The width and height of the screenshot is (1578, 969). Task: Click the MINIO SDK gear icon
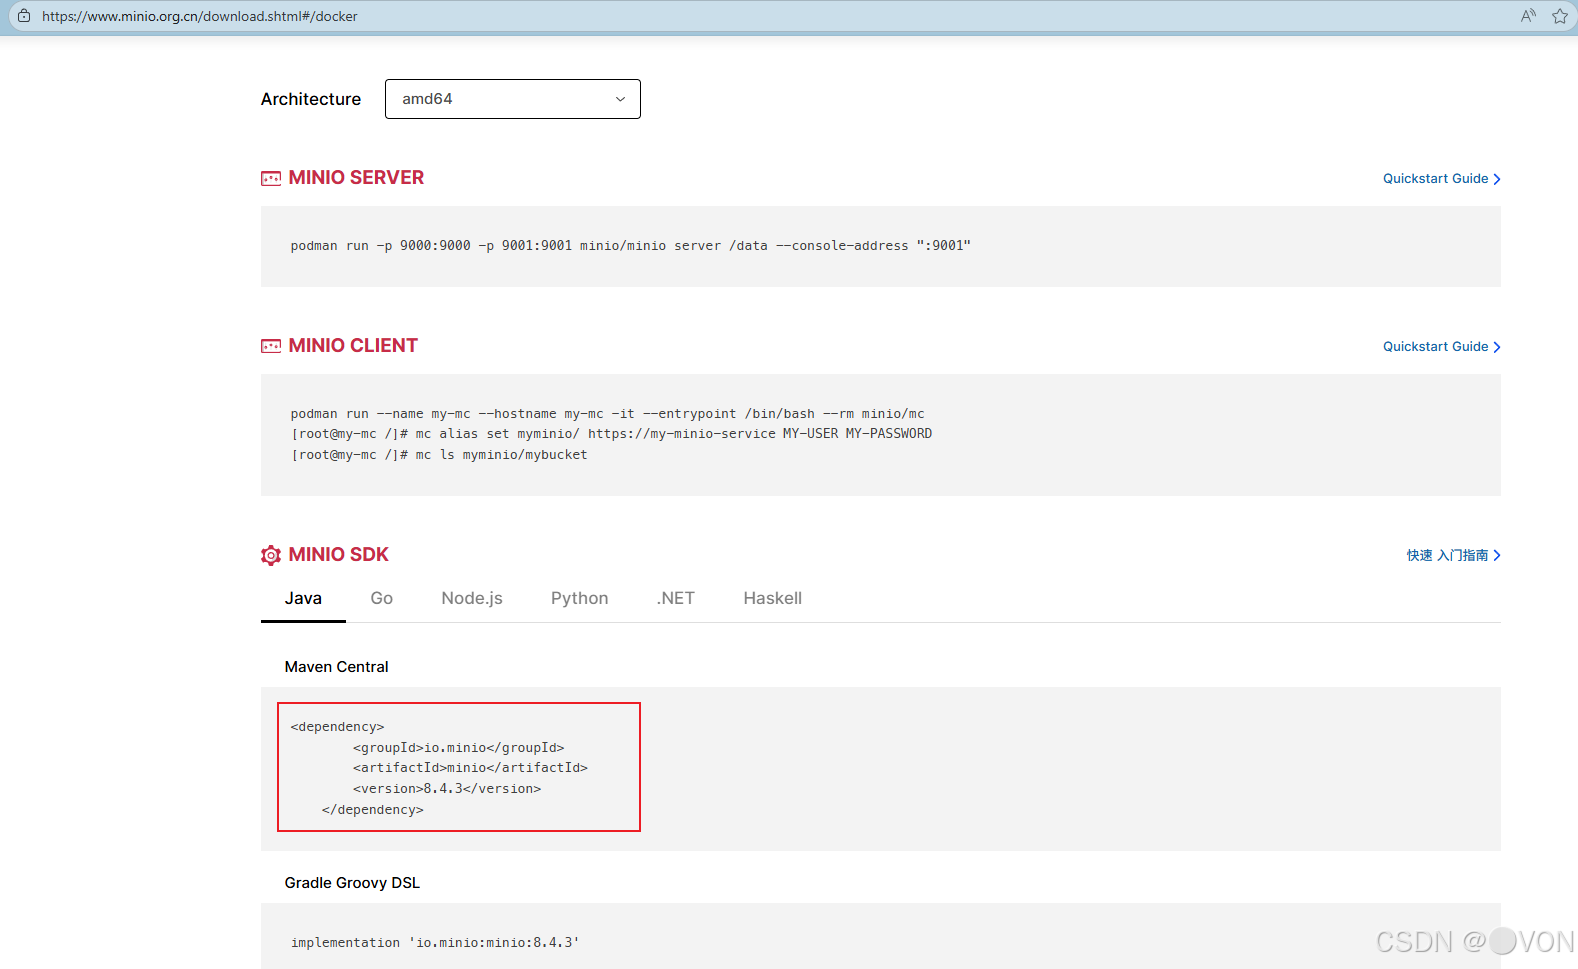click(x=271, y=555)
